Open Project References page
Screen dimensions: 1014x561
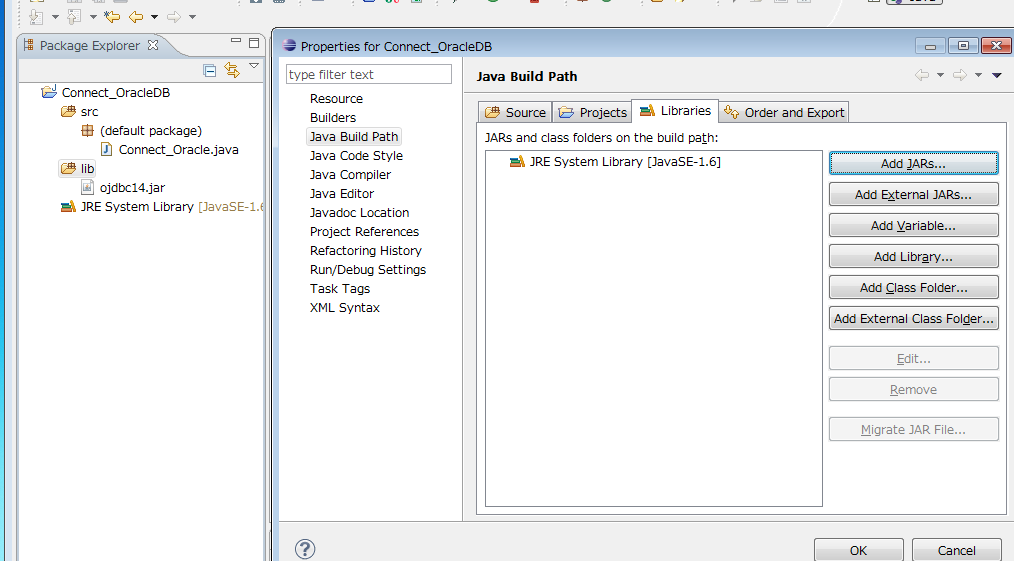(364, 231)
